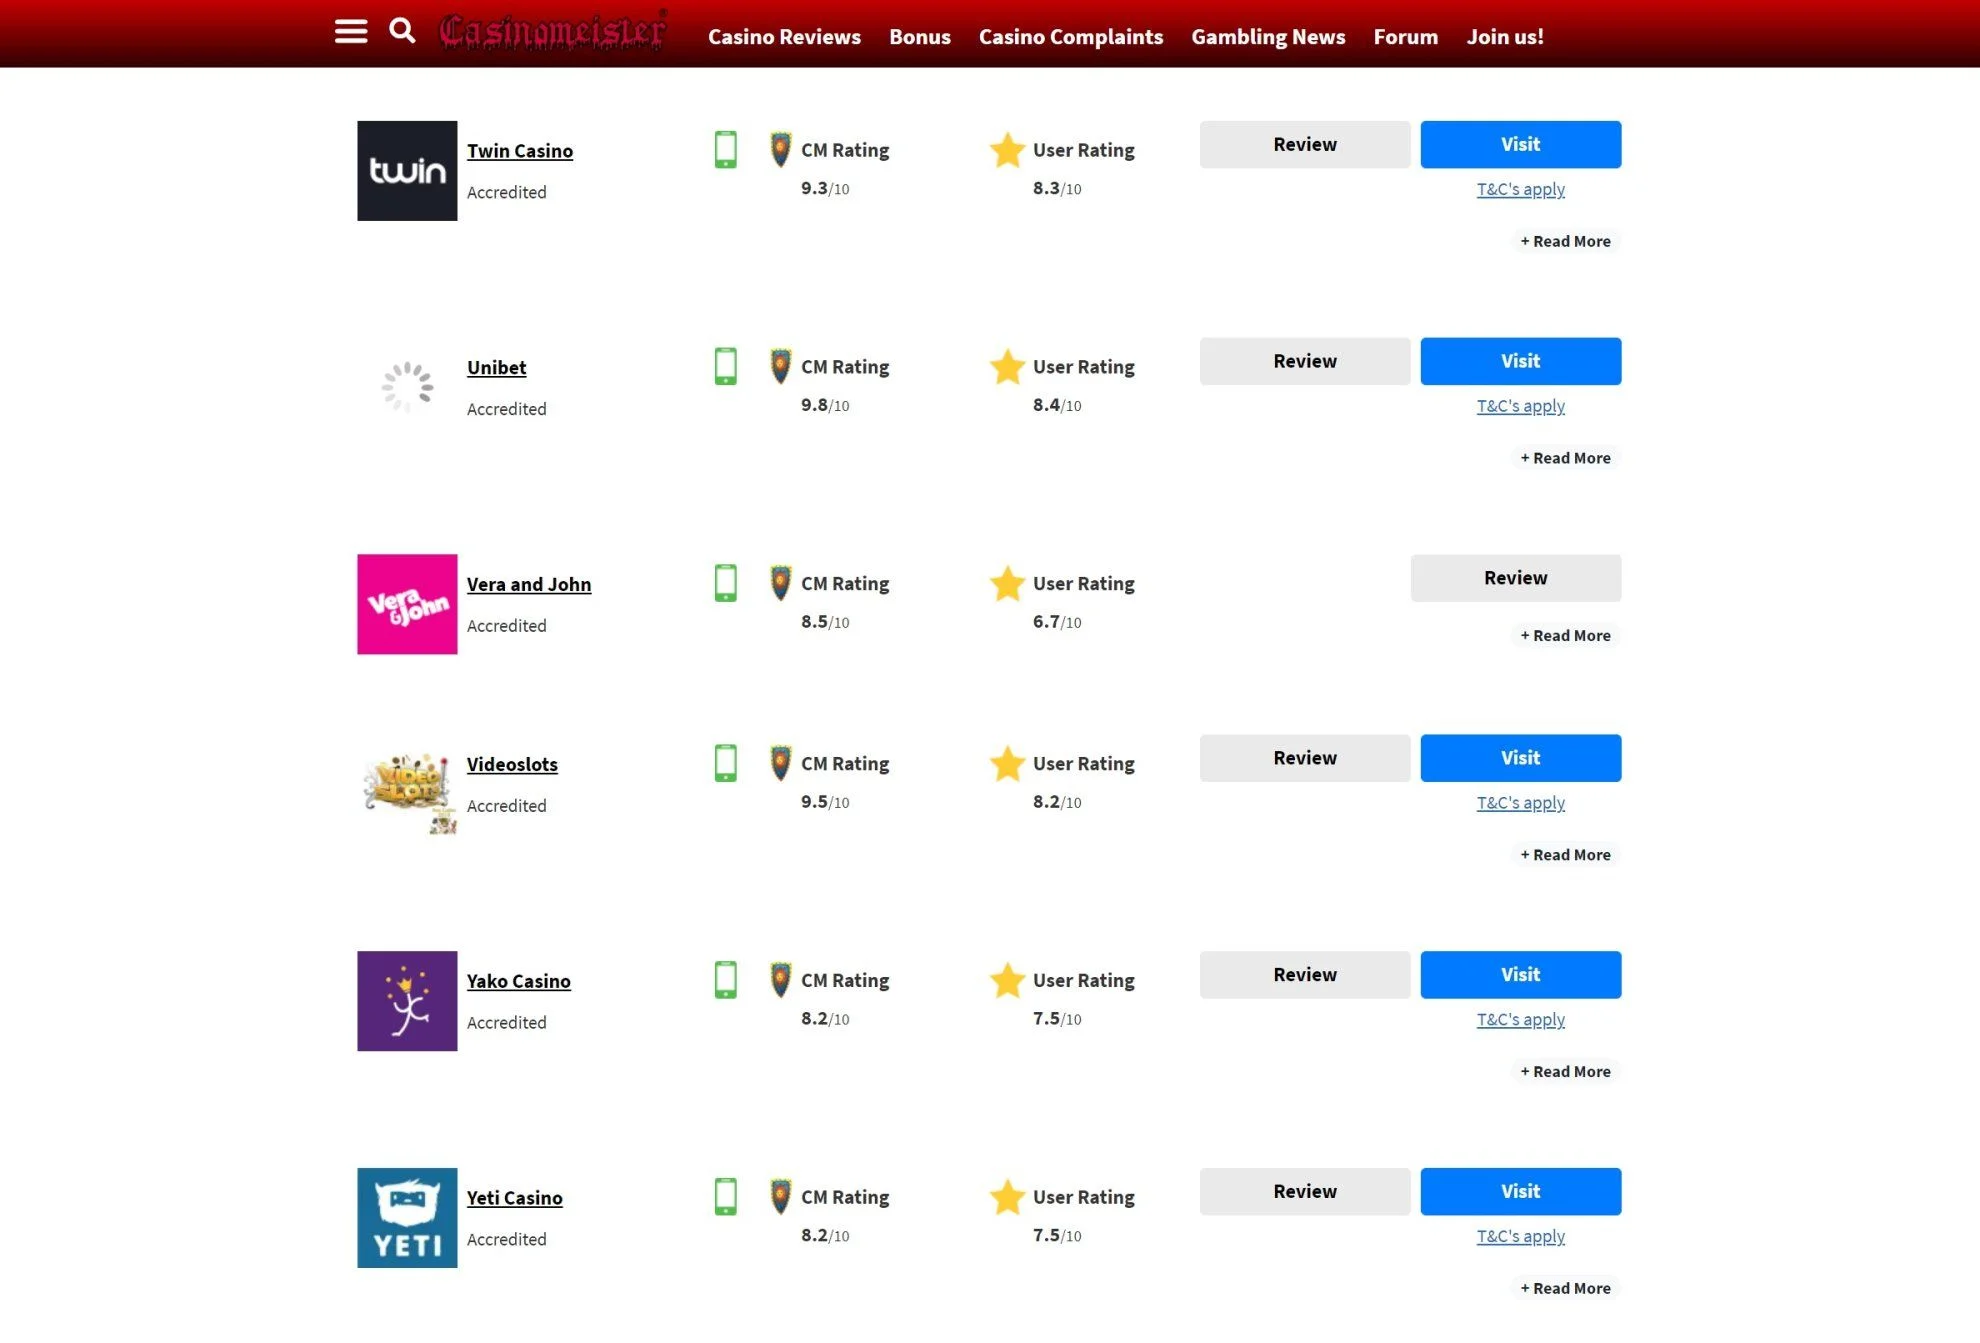Click the Vera and John logo thumbnail

pos(407,604)
